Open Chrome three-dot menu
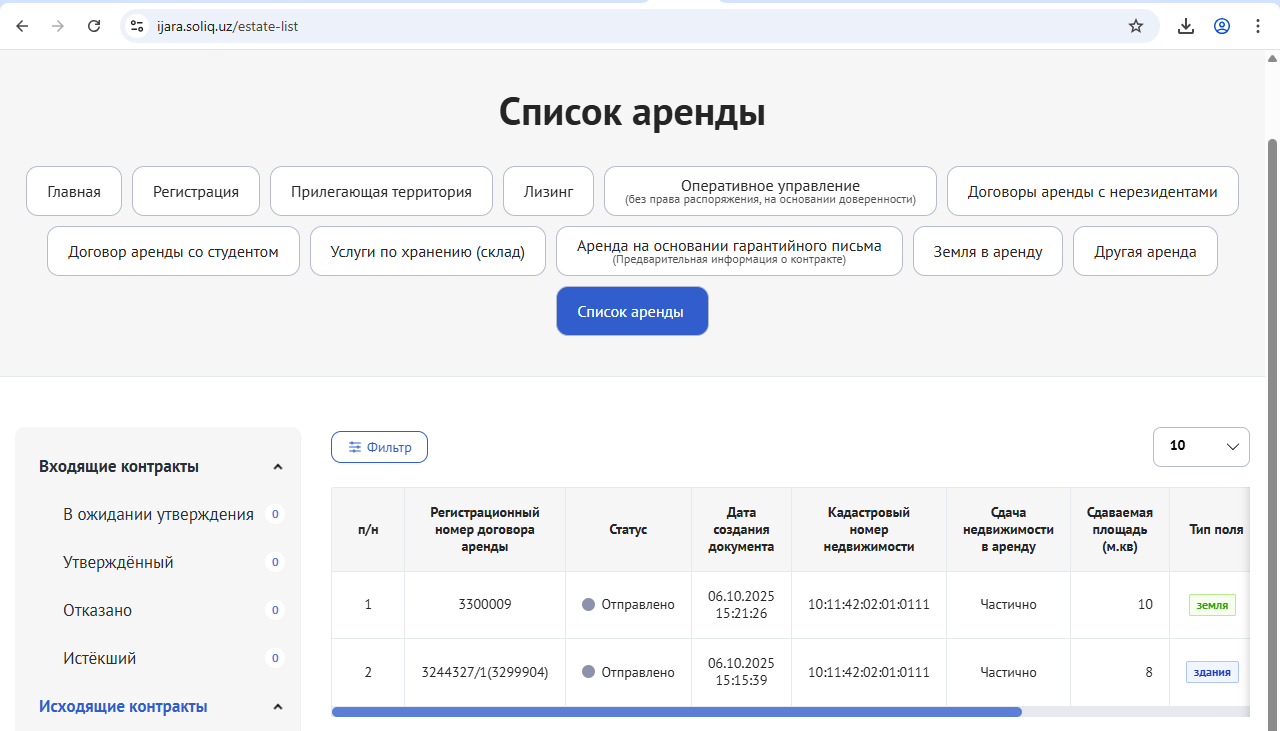The height and width of the screenshot is (731, 1280). click(x=1258, y=26)
